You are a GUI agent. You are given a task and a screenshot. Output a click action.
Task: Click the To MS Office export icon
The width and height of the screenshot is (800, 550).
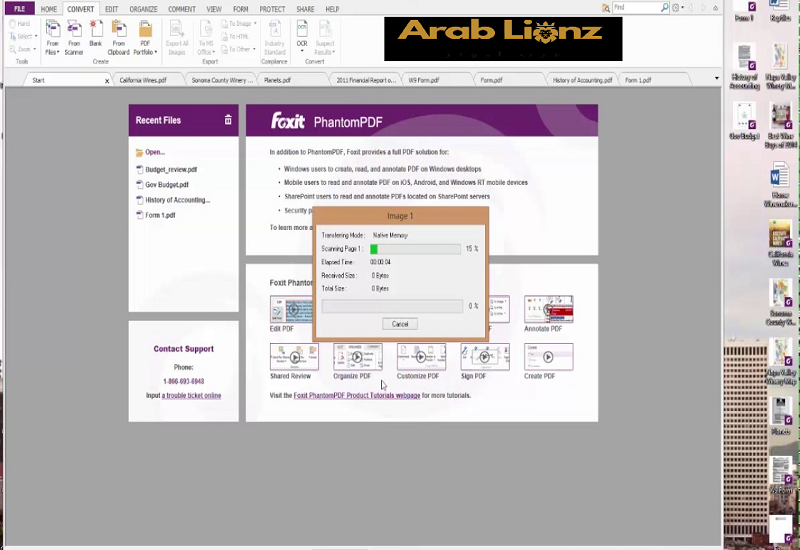coord(206,29)
